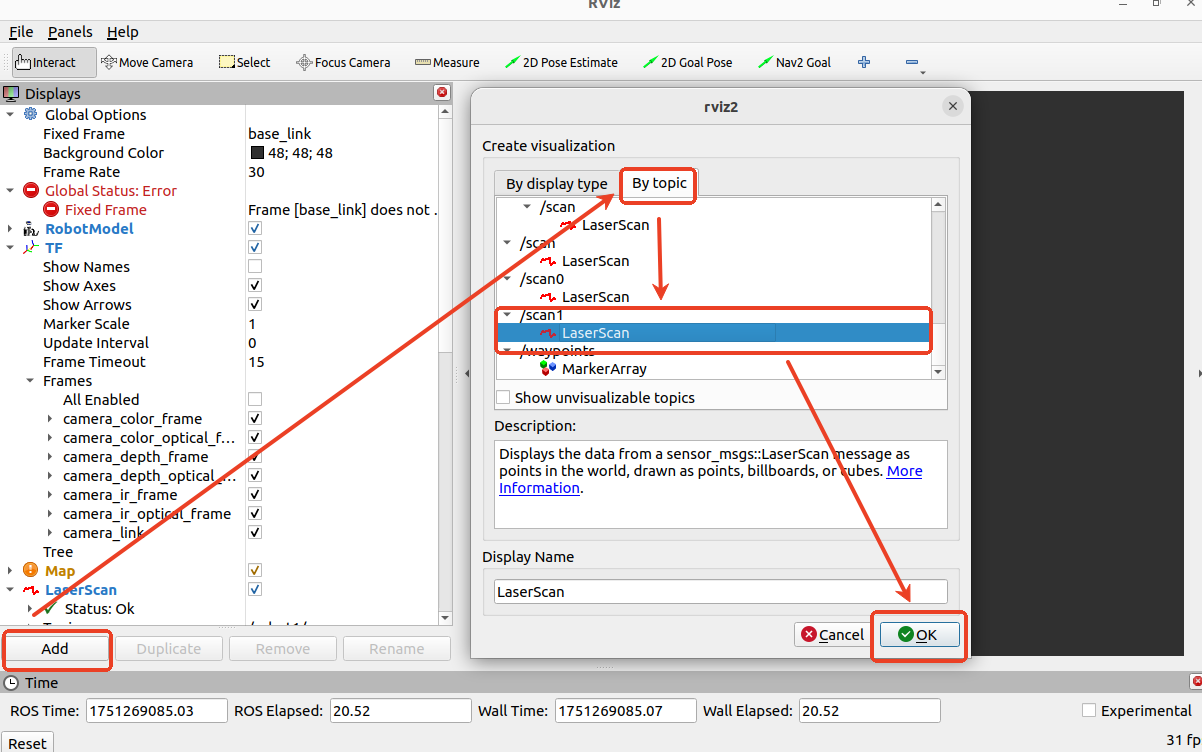1202x752 pixels.
Task: Collapse the TF tree node
Action: click(x=10, y=247)
